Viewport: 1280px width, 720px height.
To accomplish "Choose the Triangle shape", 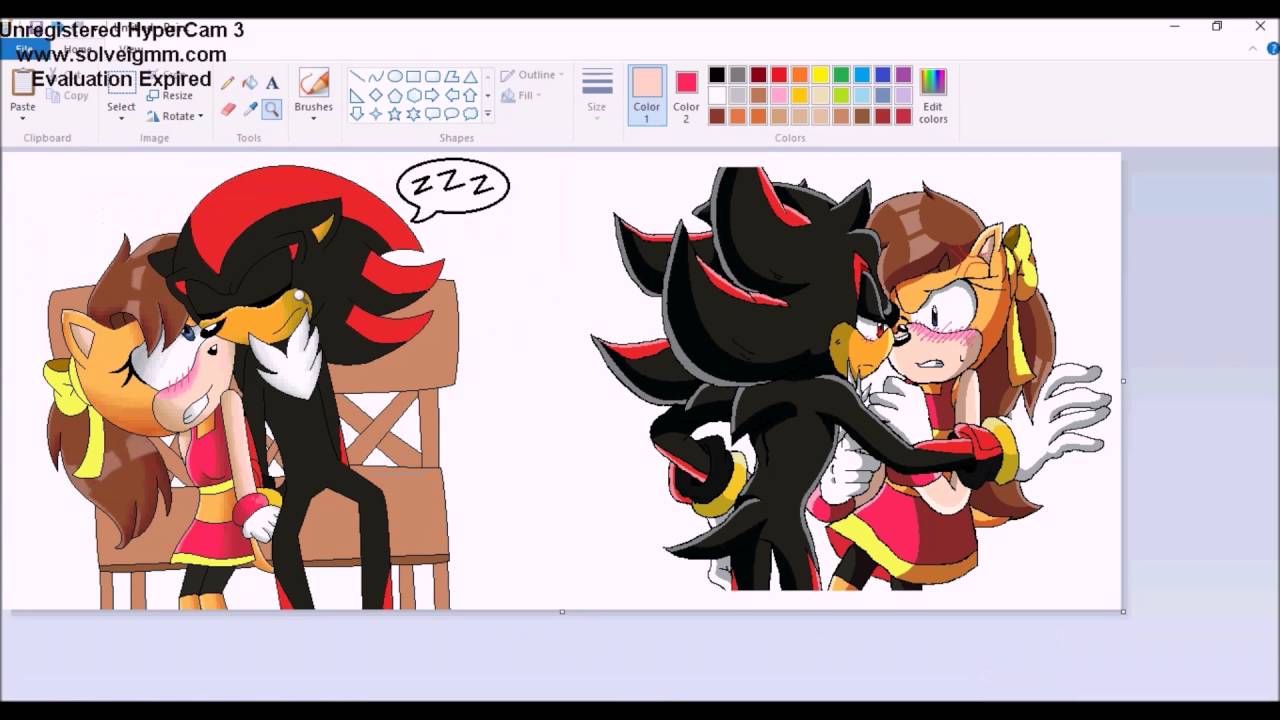I will tap(470, 76).
